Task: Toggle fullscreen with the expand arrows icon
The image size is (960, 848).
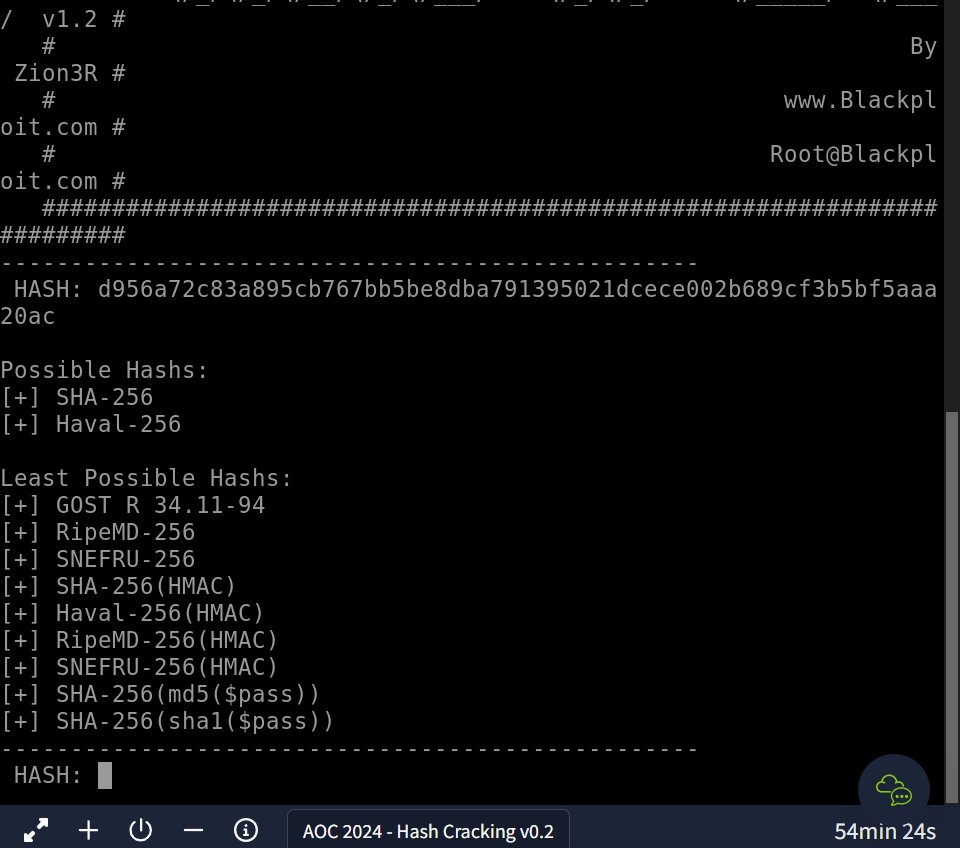Action: click(x=36, y=830)
